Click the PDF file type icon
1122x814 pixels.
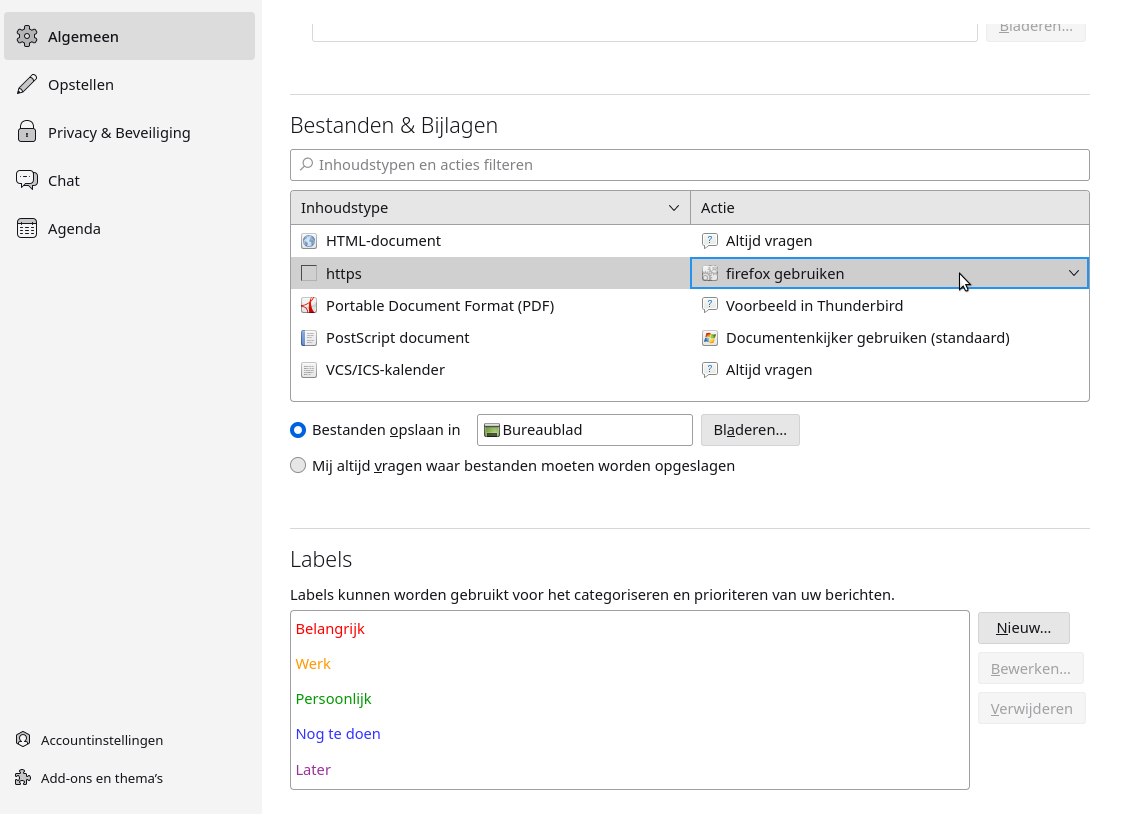309,306
